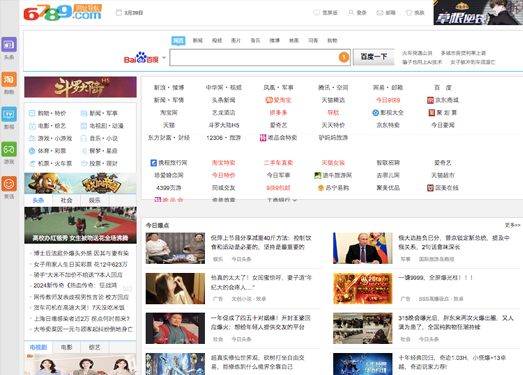523x375 pixels.
Task: Click the Baidu paw logo
Action: (141, 57)
